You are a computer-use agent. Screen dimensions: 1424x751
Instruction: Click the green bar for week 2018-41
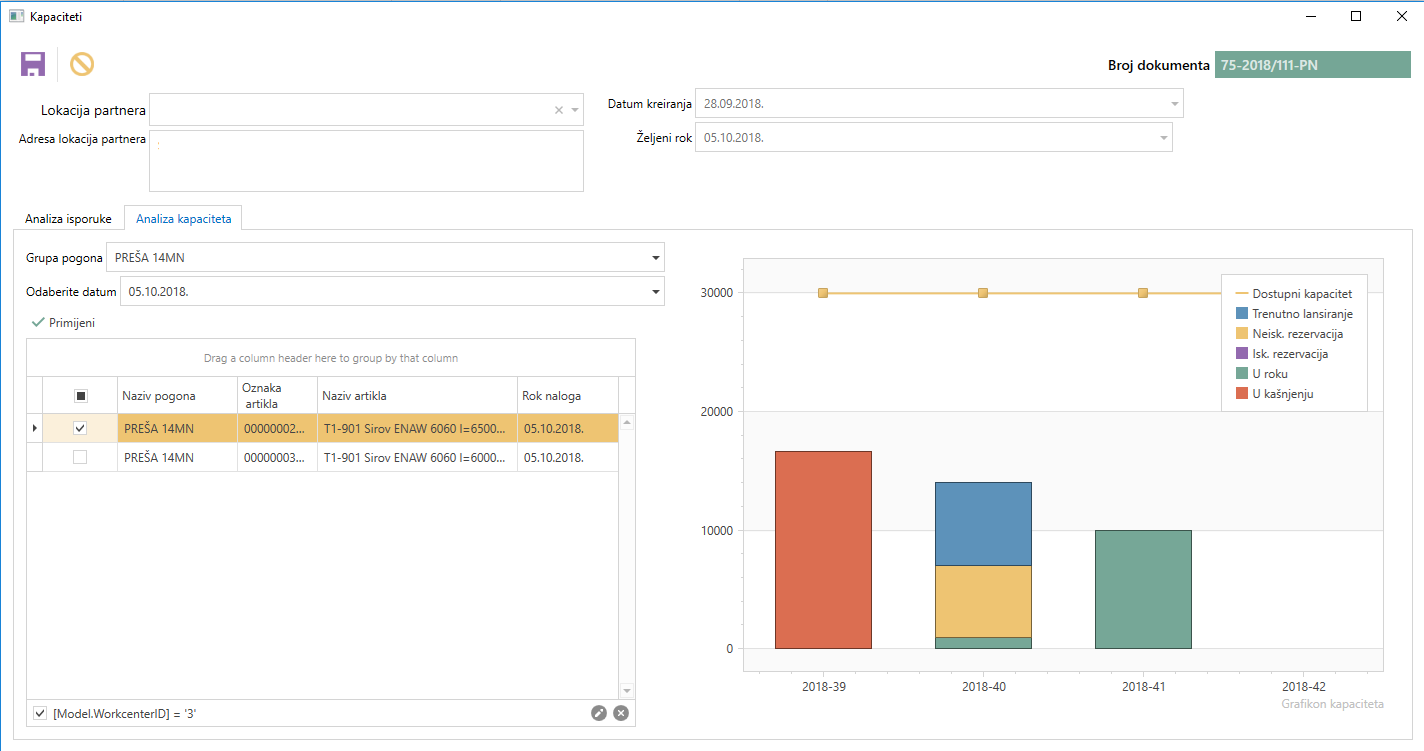tap(1143, 590)
